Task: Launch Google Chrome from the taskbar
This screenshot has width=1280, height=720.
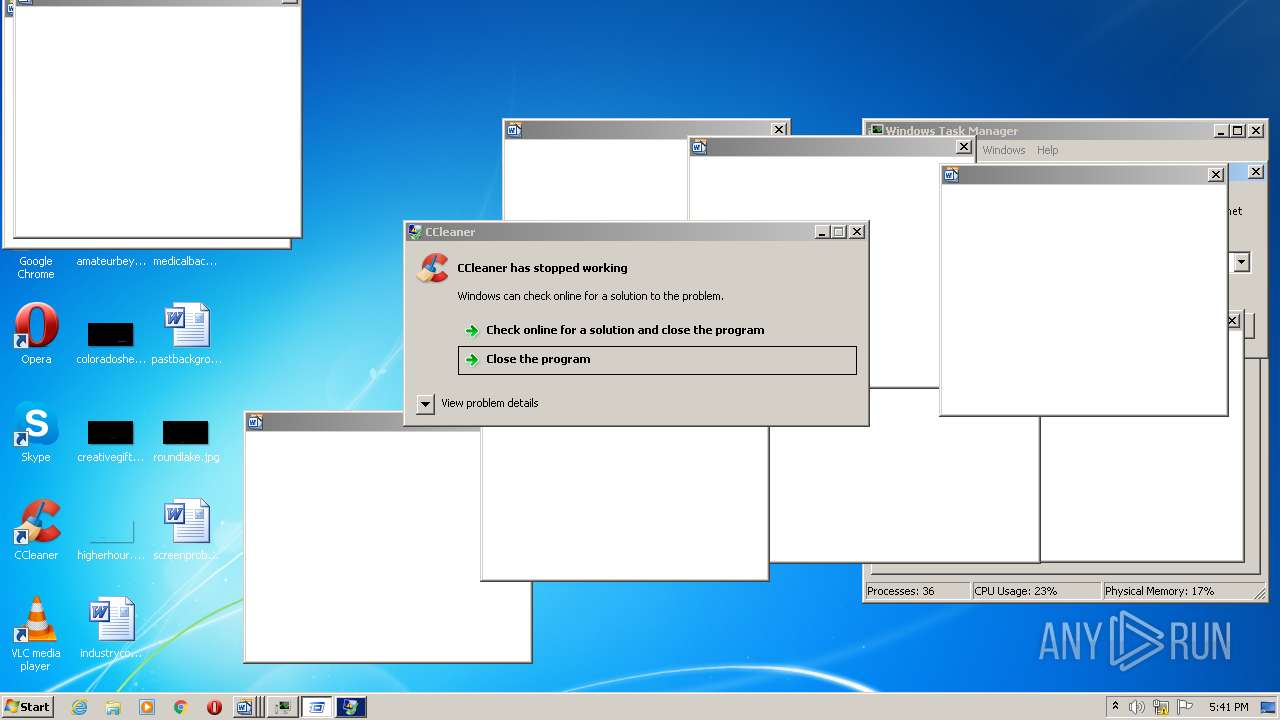Action: point(181,707)
